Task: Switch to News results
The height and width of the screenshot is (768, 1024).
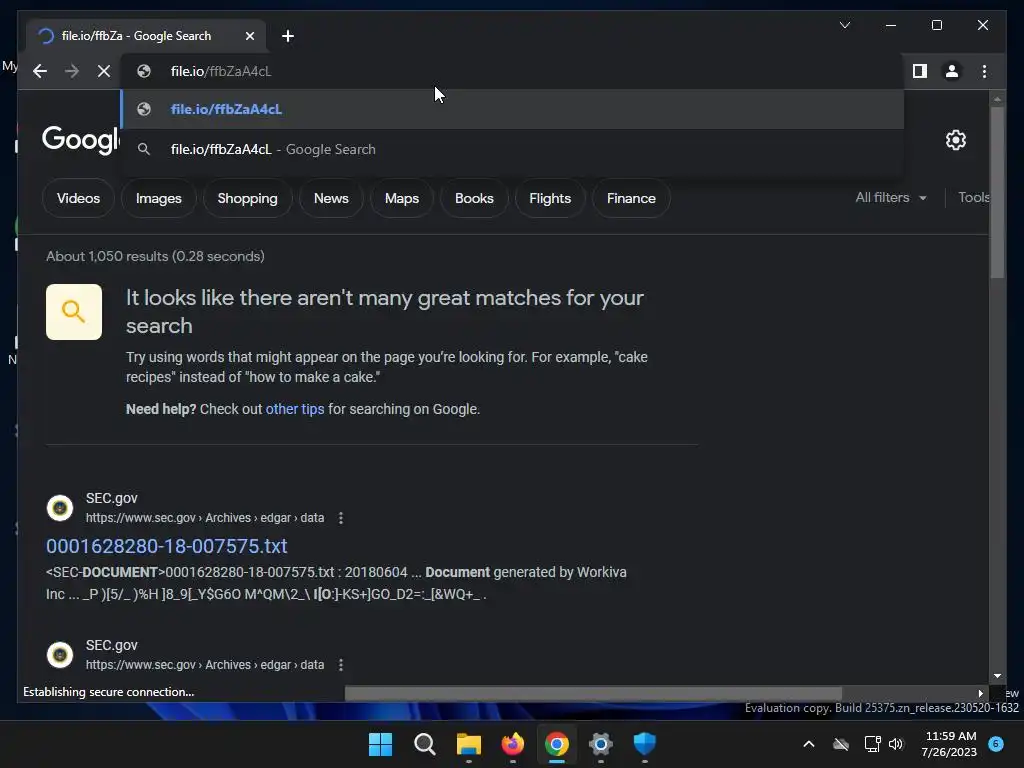Action: point(331,198)
